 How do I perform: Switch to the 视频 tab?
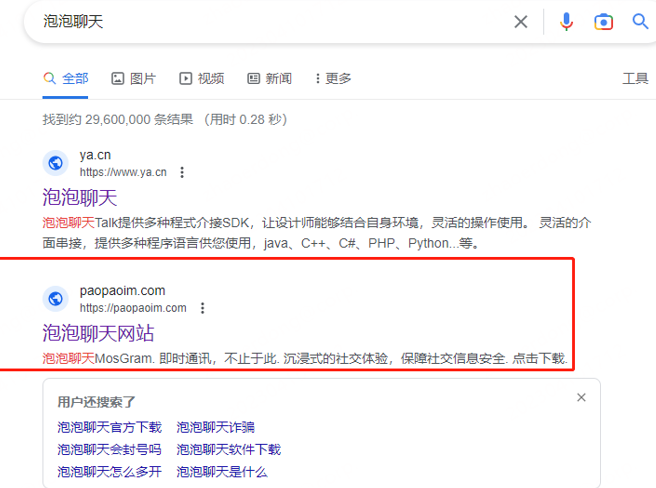tap(202, 78)
